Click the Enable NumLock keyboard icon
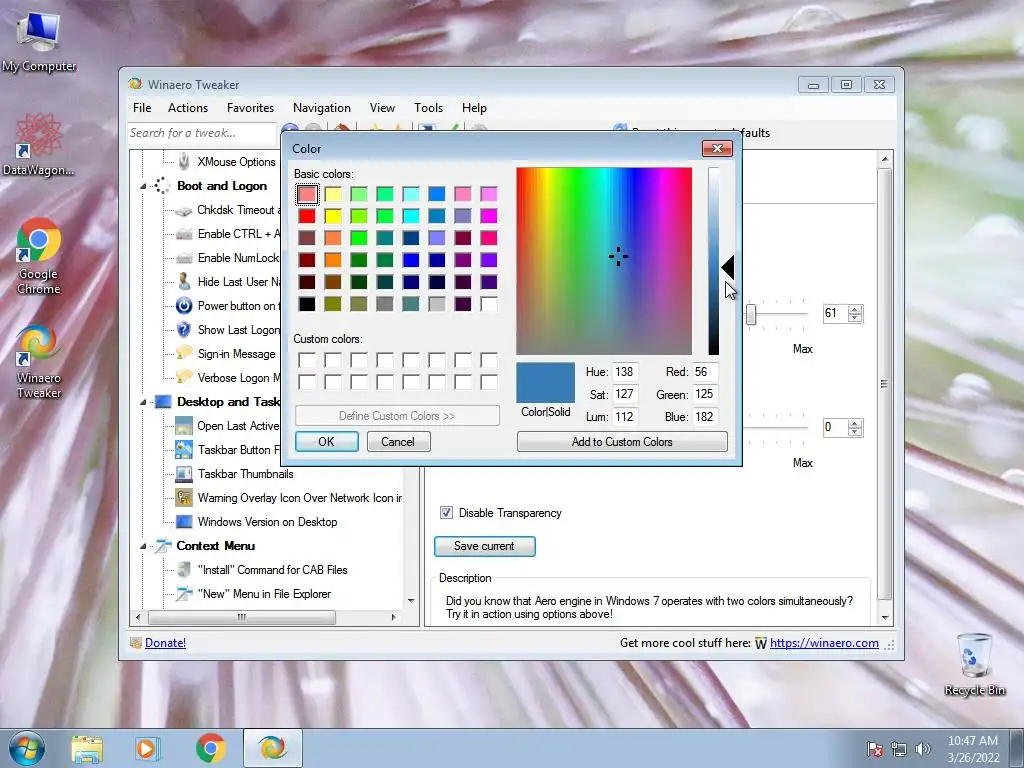This screenshot has height=768, width=1024. [184, 258]
